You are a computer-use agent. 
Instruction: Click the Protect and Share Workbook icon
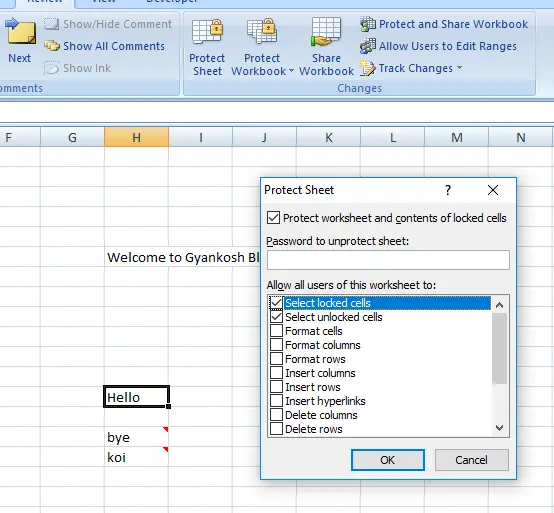click(368, 24)
